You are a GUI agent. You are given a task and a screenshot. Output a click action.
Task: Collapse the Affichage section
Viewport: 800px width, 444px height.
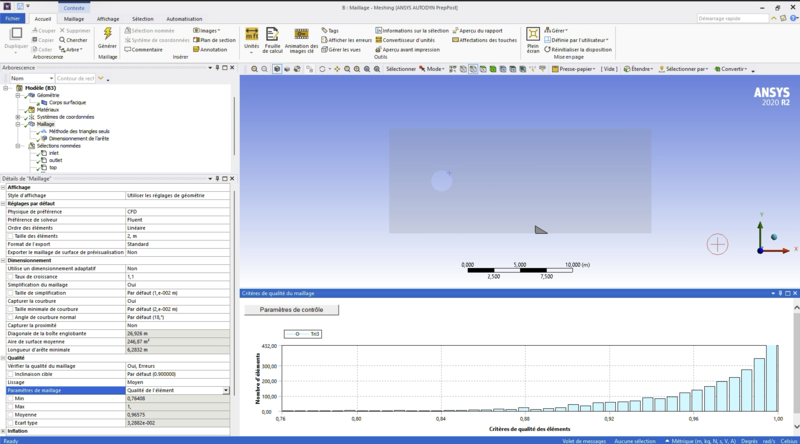pyautogui.click(x=3, y=187)
